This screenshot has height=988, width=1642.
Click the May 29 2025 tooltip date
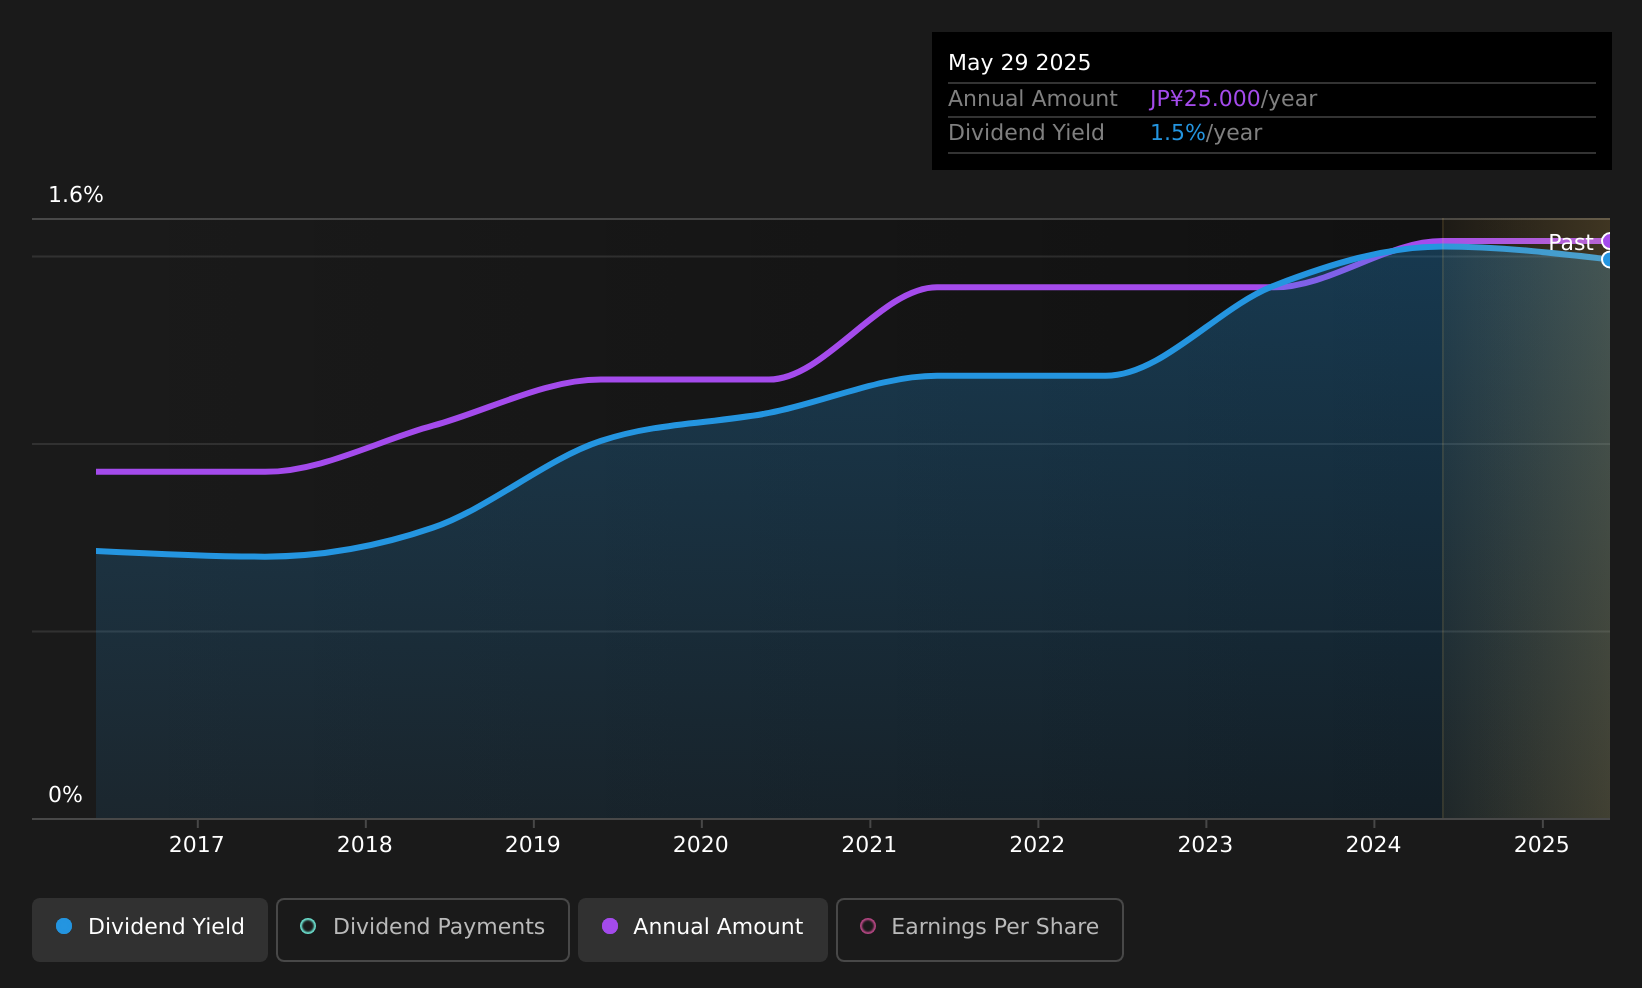pyautogui.click(x=1019, y=63)
